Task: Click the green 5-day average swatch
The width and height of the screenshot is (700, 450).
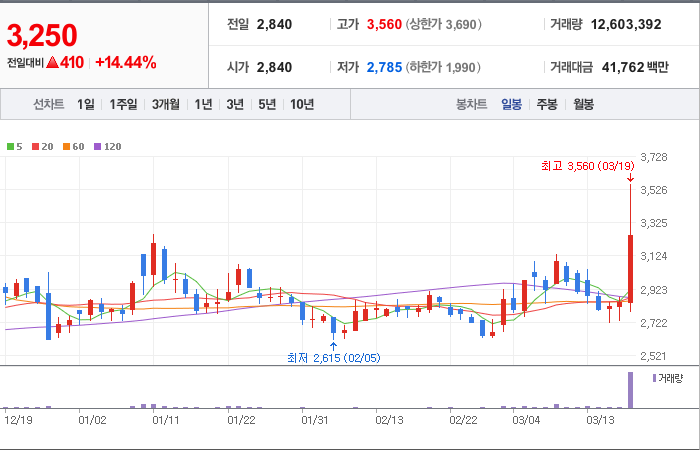Action: click(10, 146)
